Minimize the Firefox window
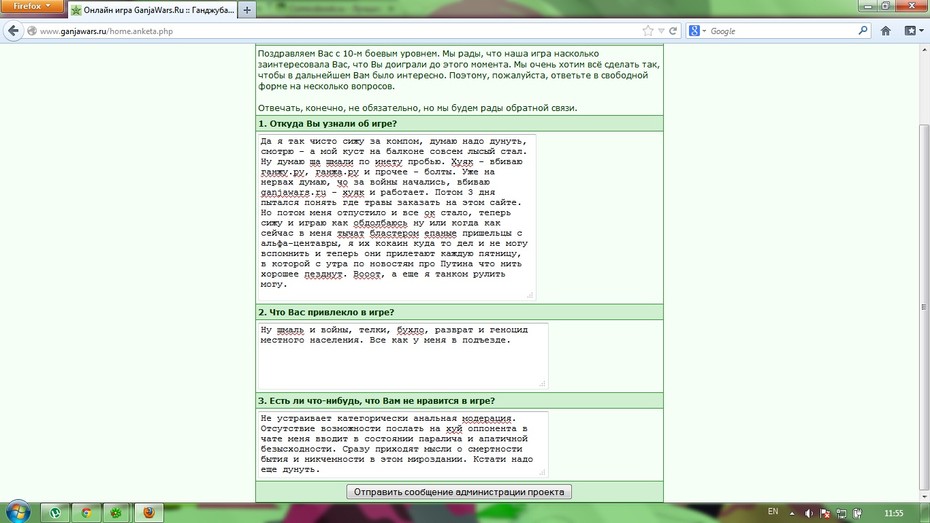Screen dimensions: 930x523 [868, 6]
